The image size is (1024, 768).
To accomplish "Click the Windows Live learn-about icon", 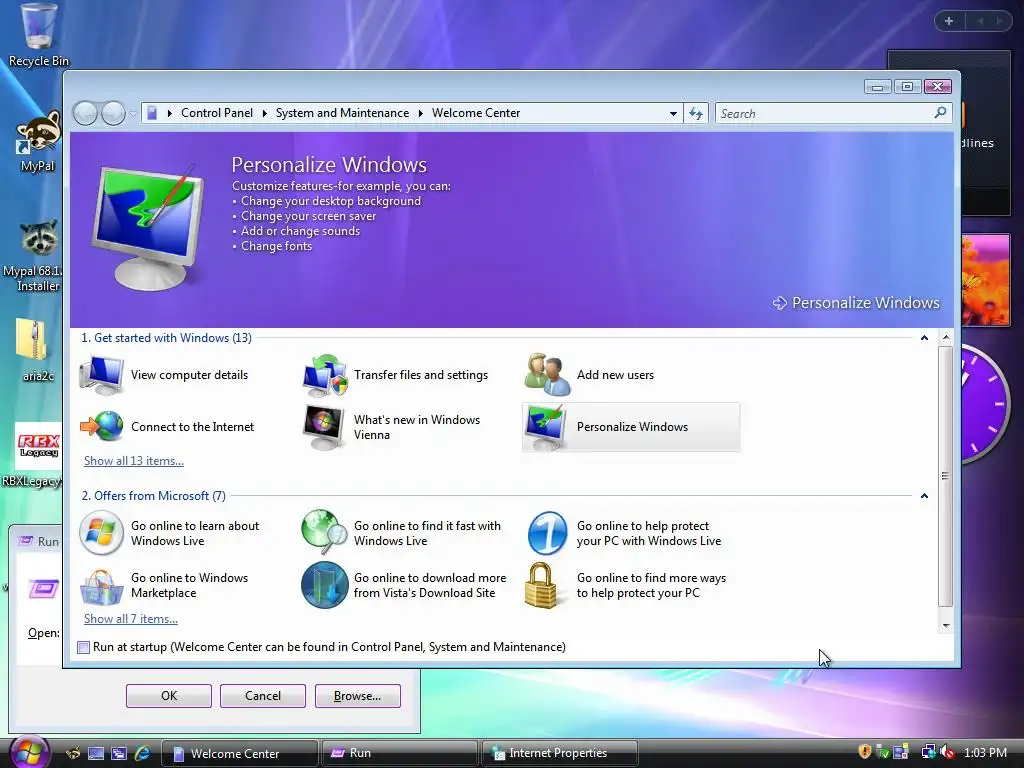I will pos(101,533).
